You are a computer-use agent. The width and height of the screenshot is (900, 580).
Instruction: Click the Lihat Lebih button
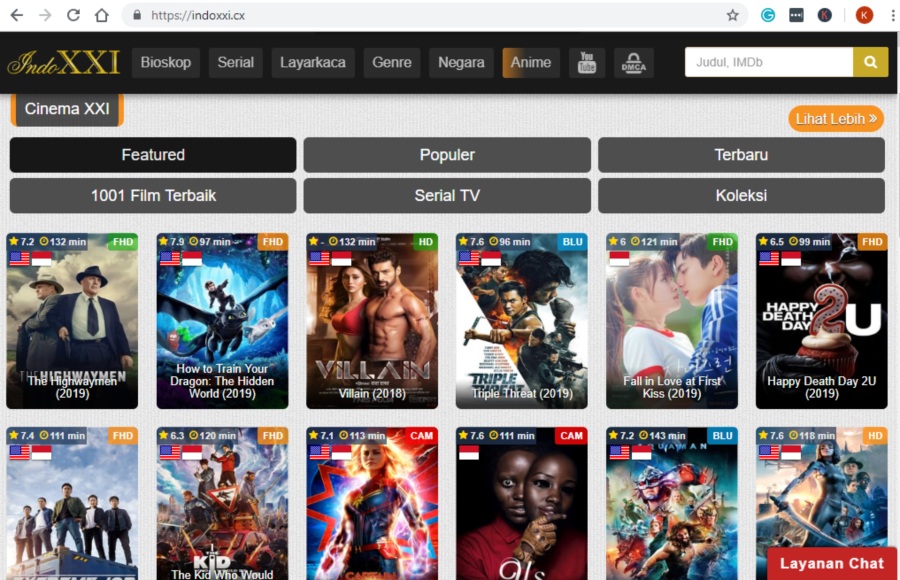point(836,119)
